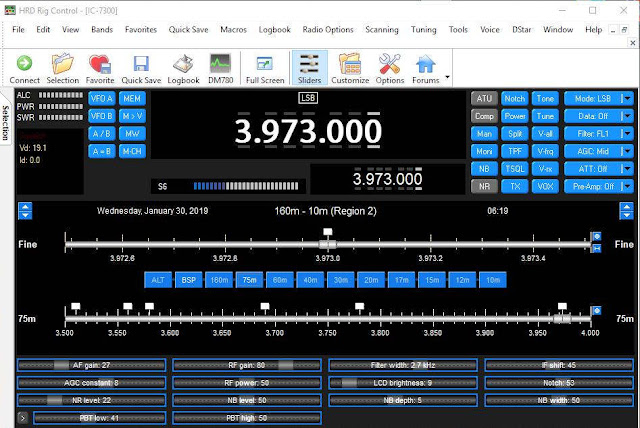Click the M-CH button

[x=132, y=151]
